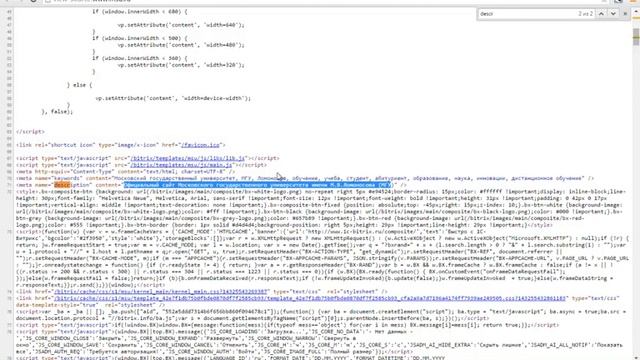Click the meta http-equiv Content-Type line
Image resolution: width=640 pixels, height=360 pixels.
[126, 172]
